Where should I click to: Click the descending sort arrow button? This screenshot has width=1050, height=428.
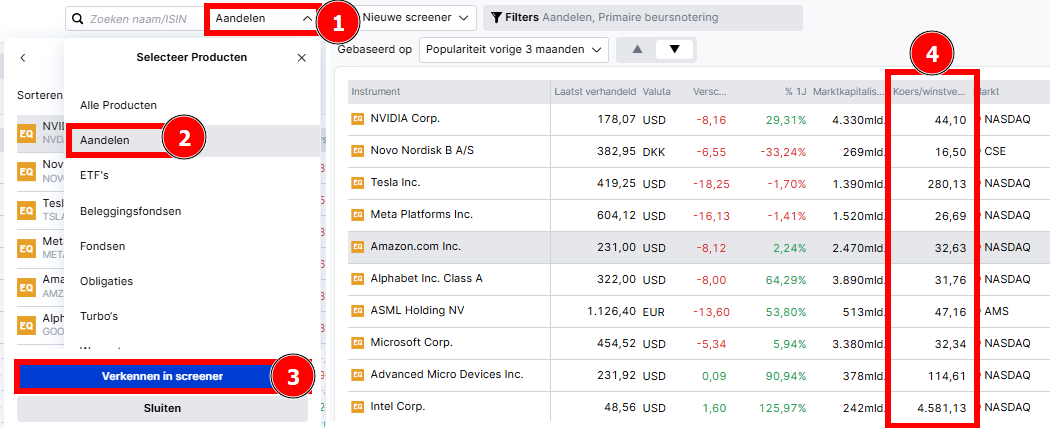(x=674, y=49)
